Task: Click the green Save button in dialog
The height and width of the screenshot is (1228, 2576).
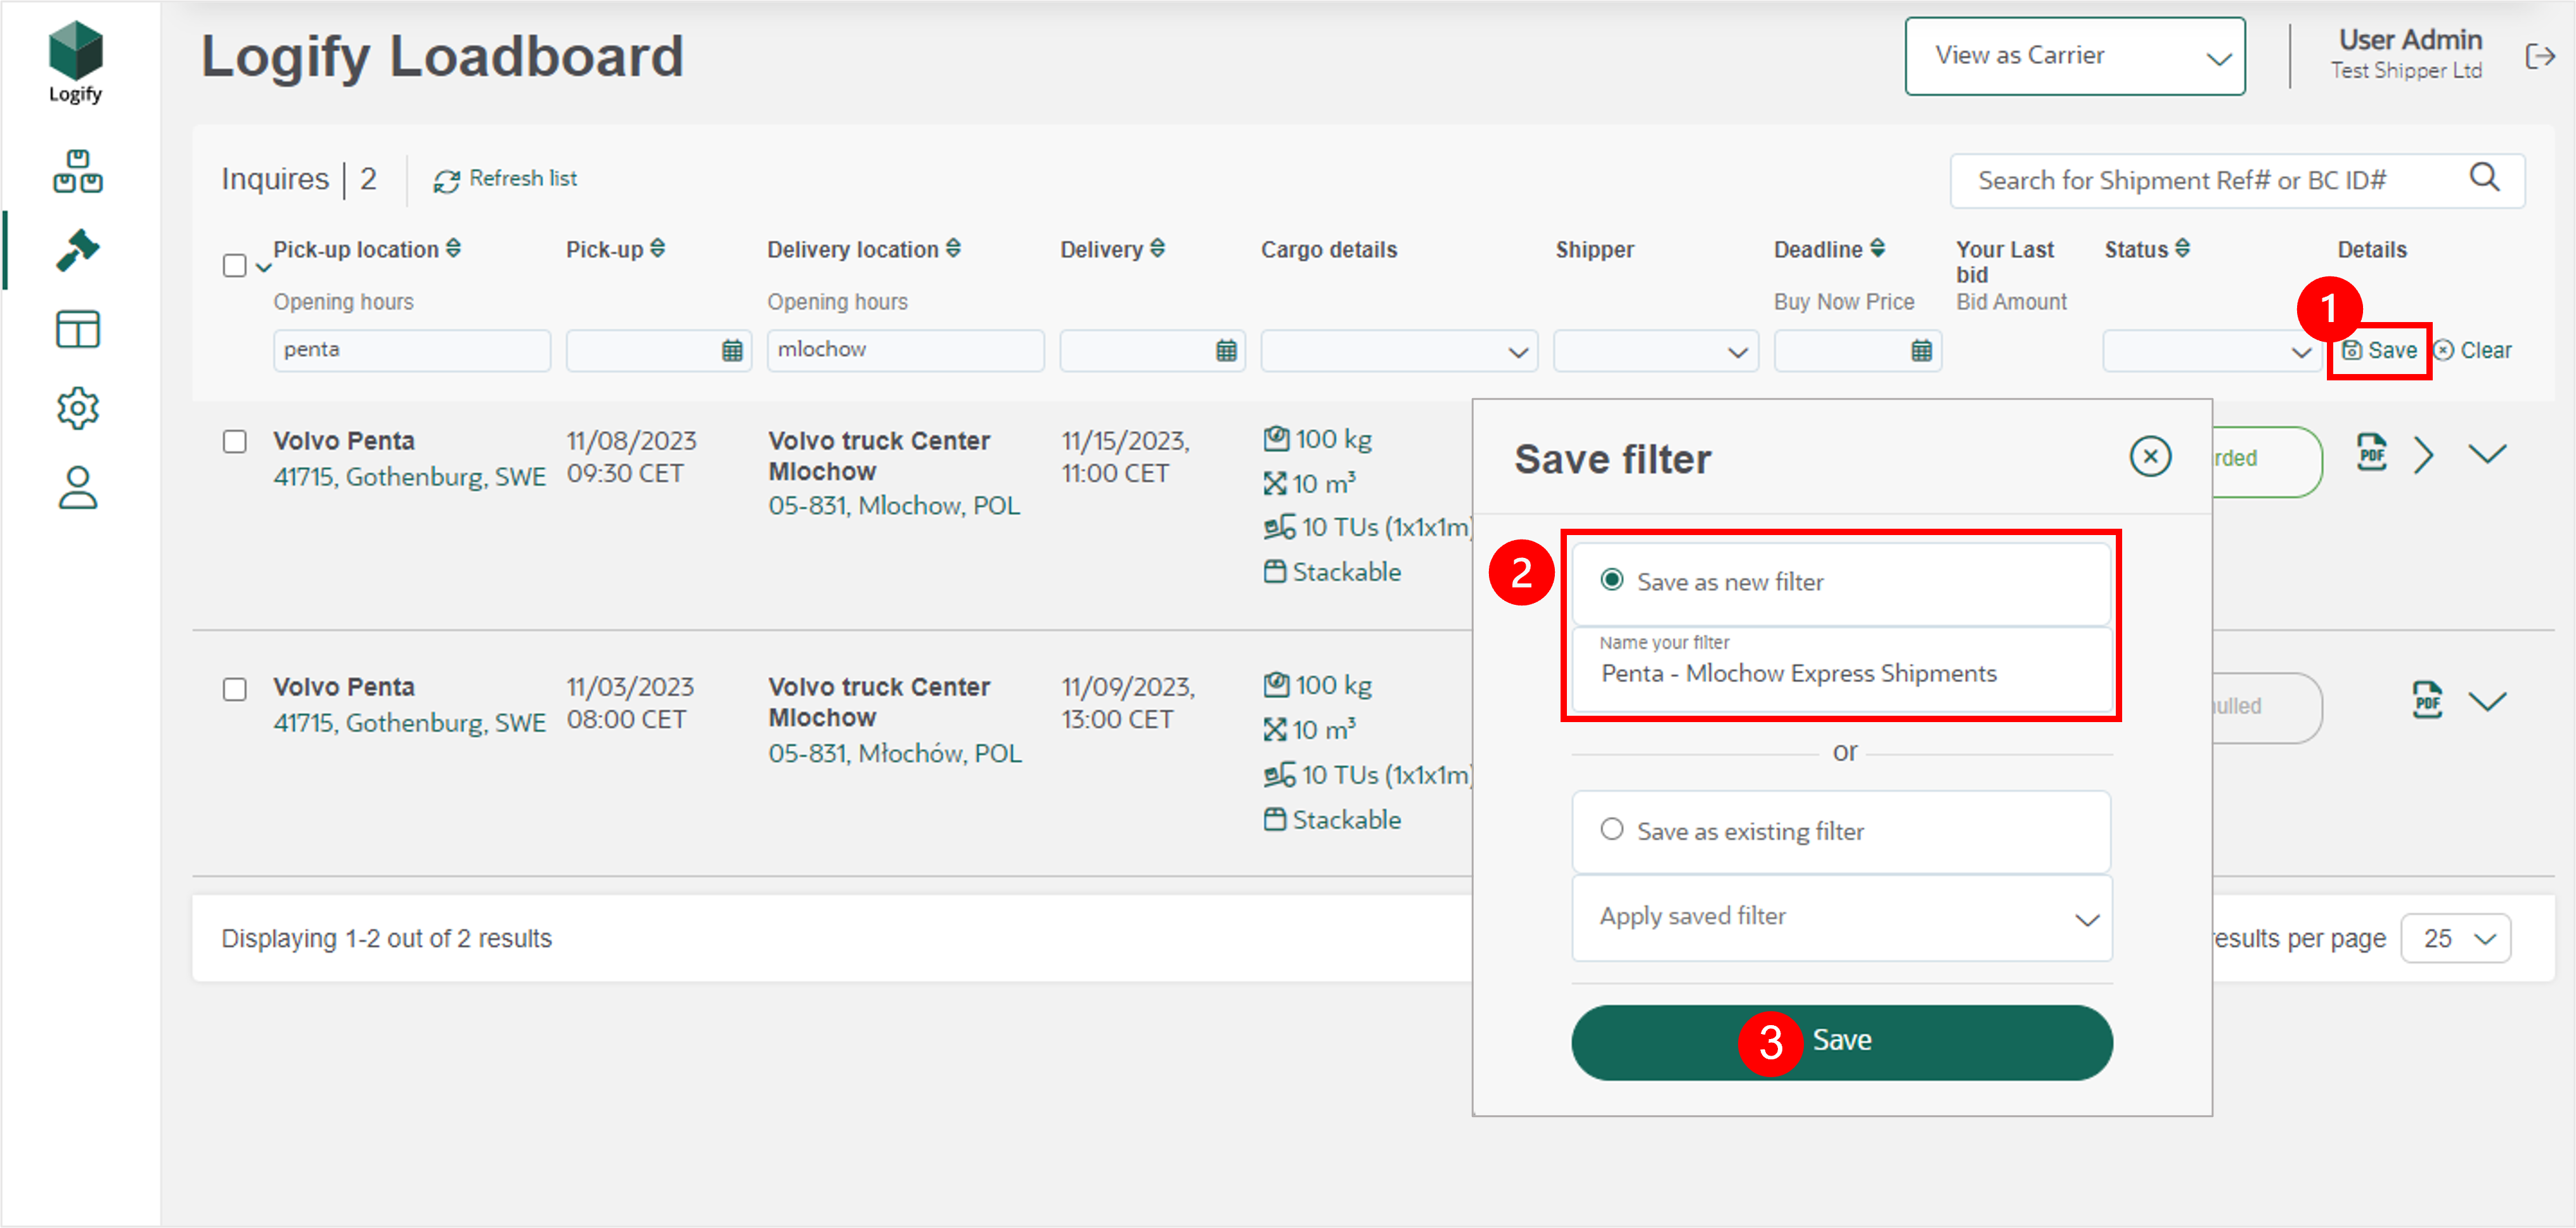Action: click(1841, 1042)
